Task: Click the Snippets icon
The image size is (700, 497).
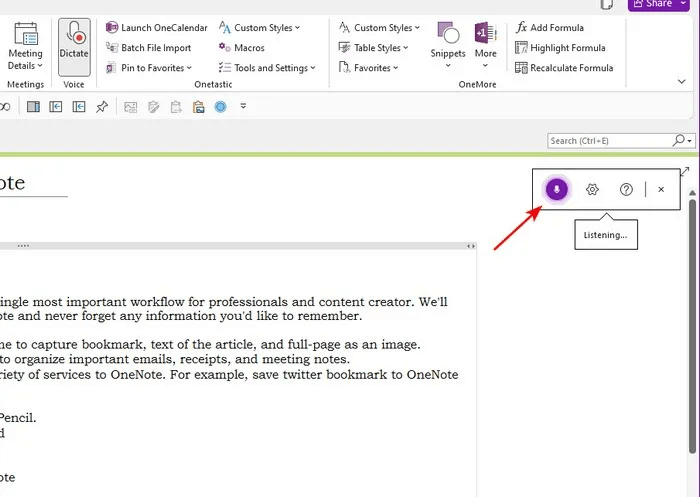Action: click(448, 33)
